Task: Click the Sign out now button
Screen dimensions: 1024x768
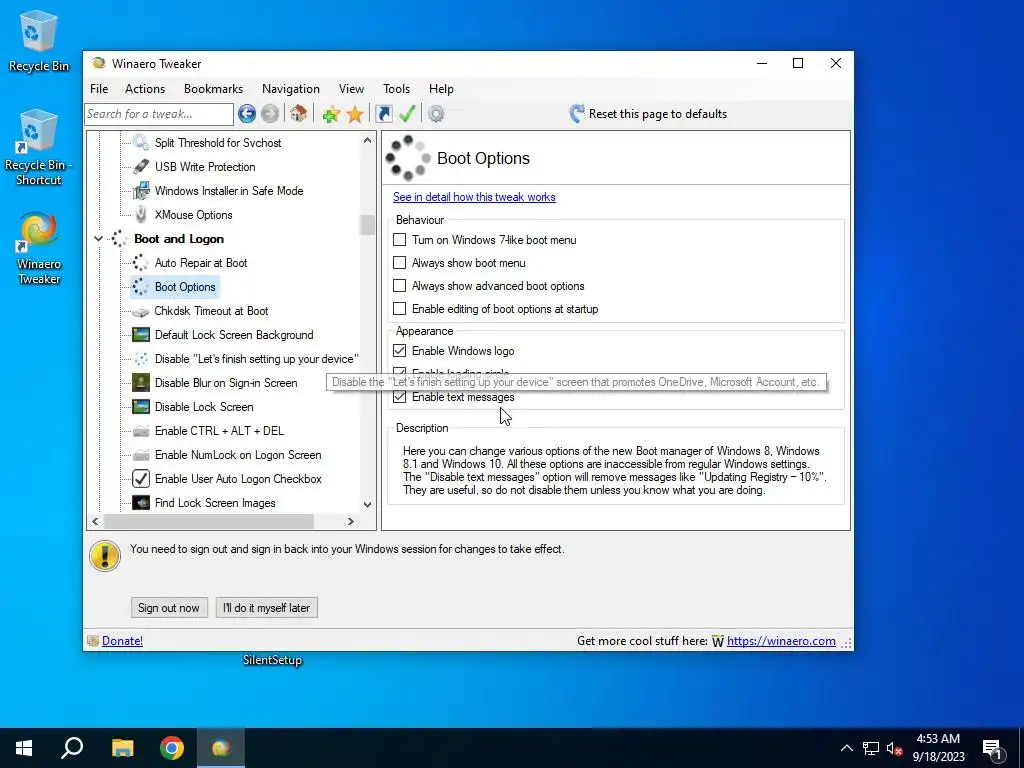Action: point(169,607)
